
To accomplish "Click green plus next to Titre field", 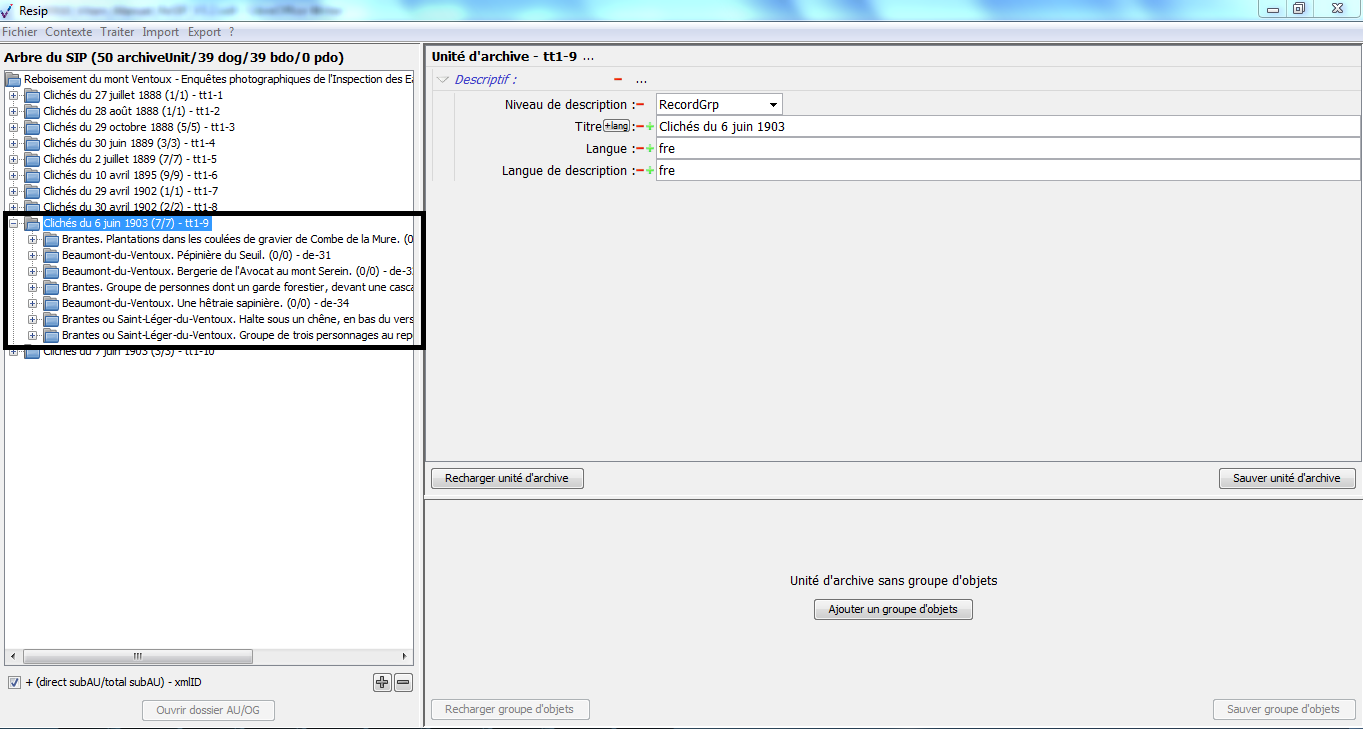I will [650, 127].
